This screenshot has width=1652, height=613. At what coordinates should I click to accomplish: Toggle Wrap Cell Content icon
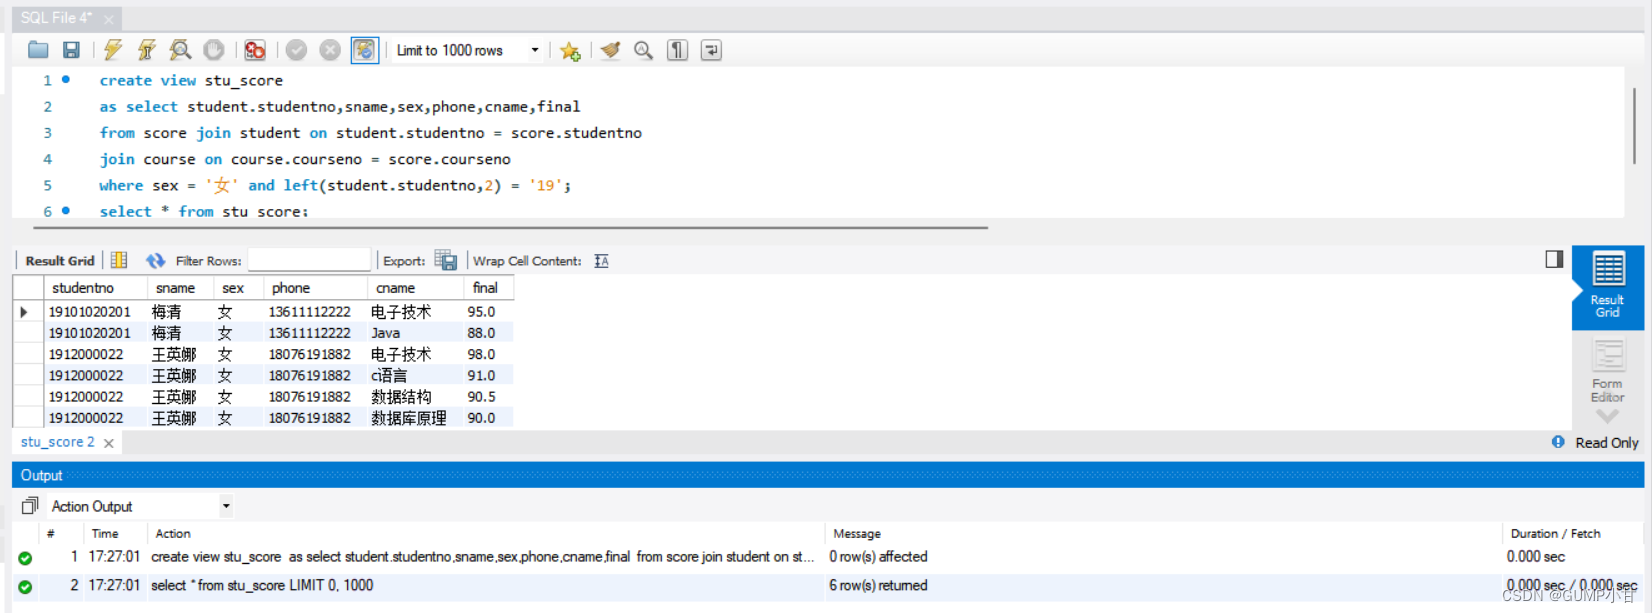(601, 260)
